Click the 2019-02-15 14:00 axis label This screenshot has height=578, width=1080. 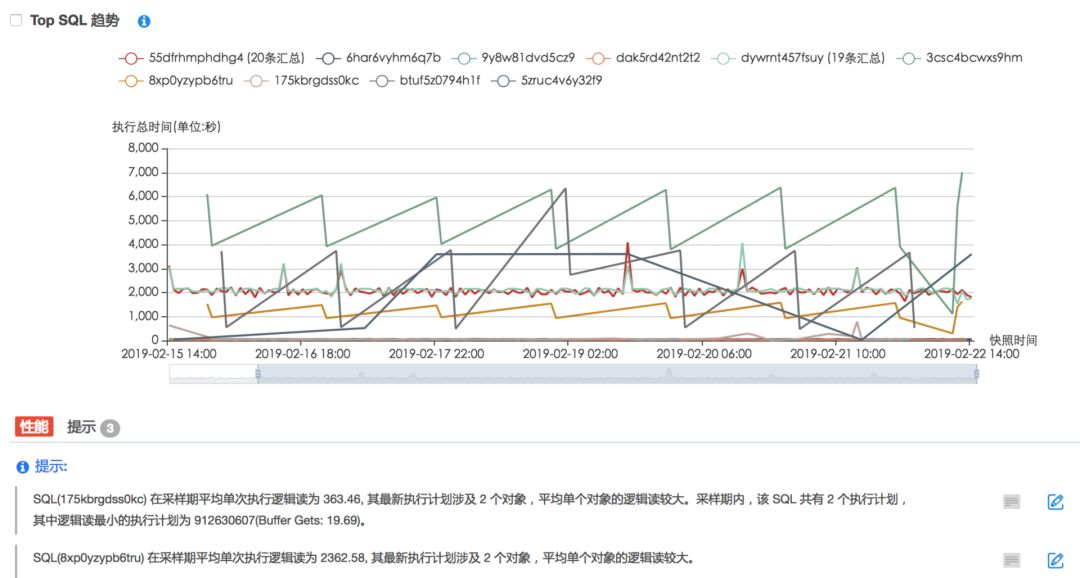169,354
